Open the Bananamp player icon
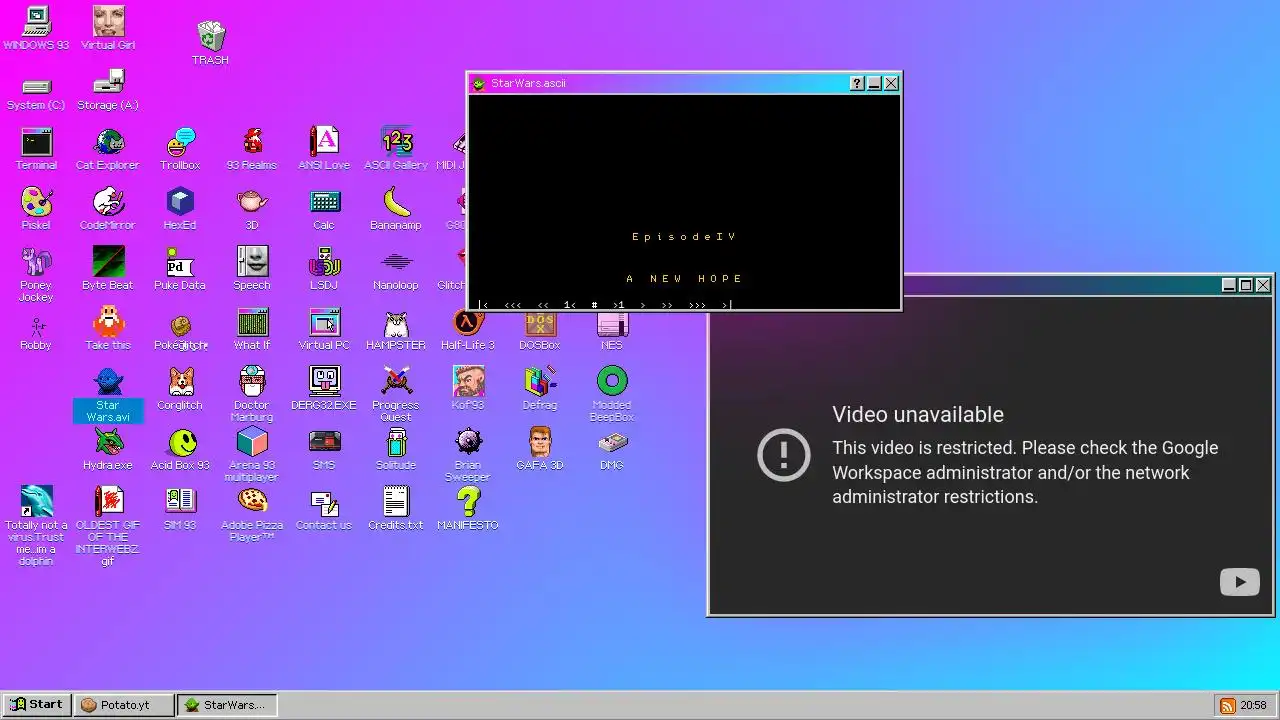 point(396,209)
